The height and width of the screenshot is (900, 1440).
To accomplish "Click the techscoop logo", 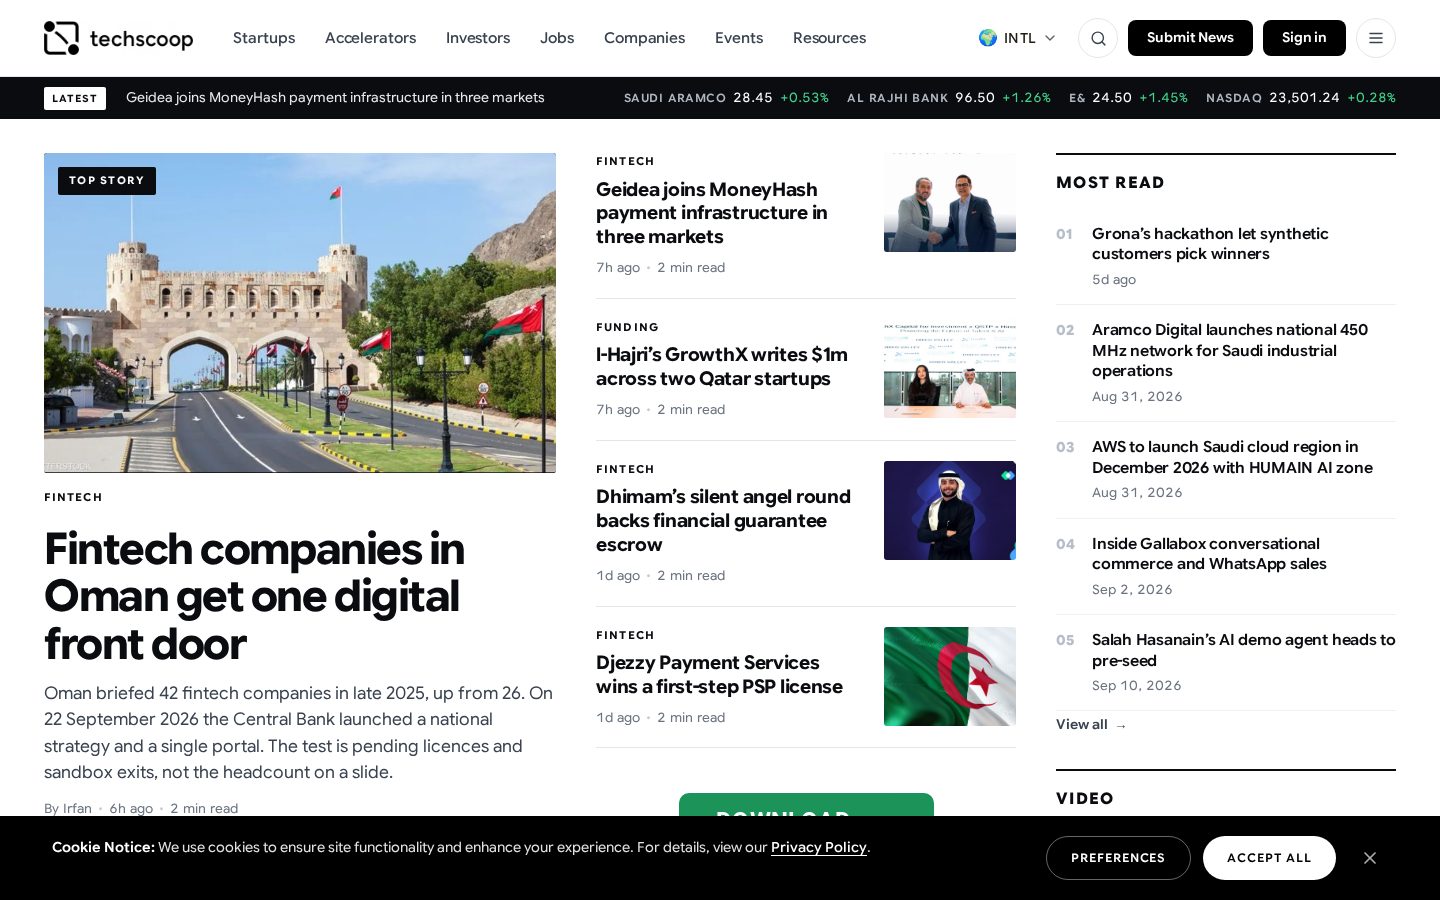I will (x=118, y=38).
